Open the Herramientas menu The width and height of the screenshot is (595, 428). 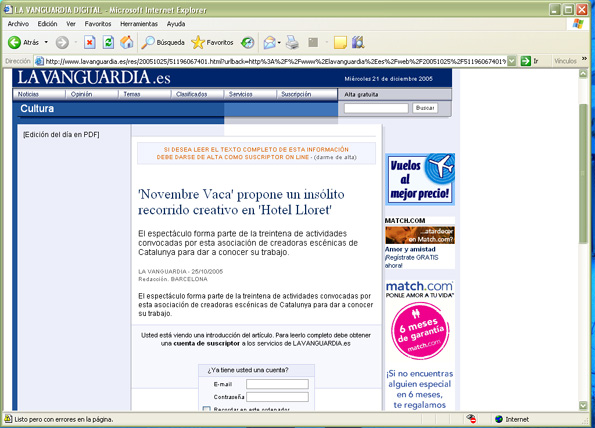click(139, 24)
